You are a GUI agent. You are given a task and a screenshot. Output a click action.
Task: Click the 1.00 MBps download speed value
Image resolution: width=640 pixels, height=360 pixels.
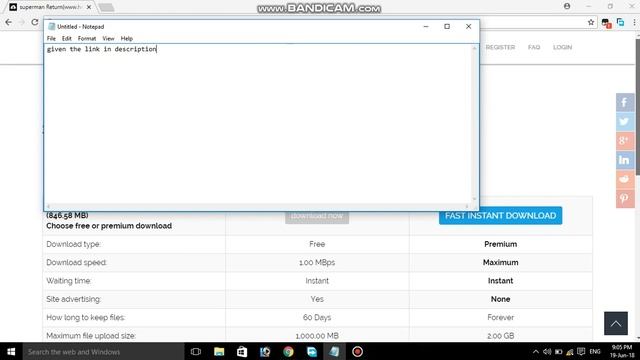[x=317, y=262]
